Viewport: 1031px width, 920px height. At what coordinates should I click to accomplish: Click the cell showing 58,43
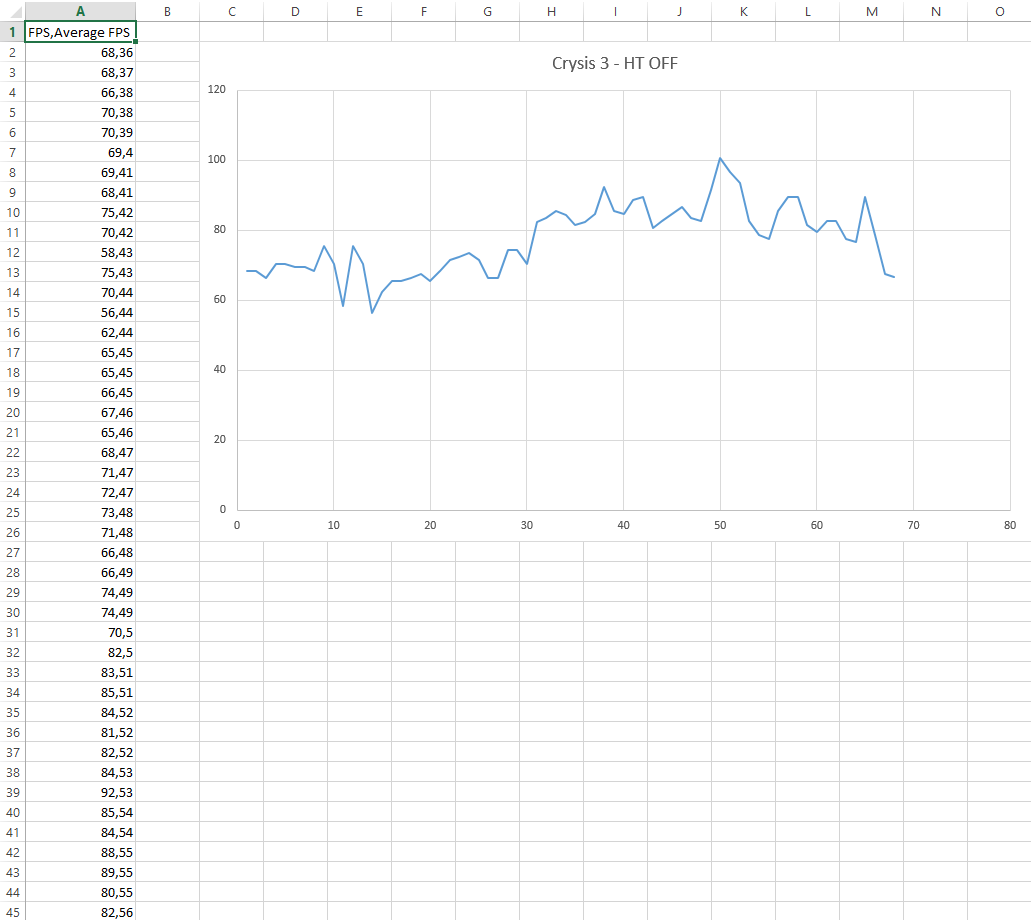[81, 252]
